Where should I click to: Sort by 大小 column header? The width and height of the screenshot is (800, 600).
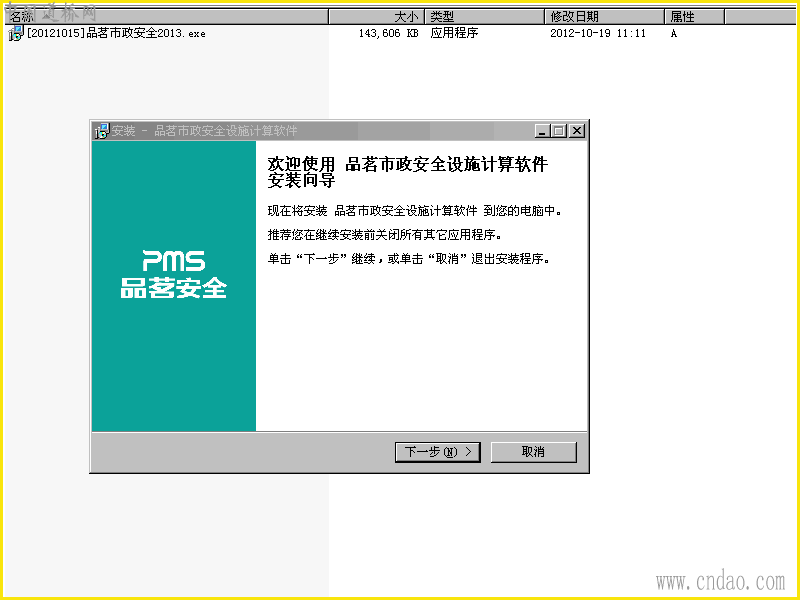(x=377, y=17)
